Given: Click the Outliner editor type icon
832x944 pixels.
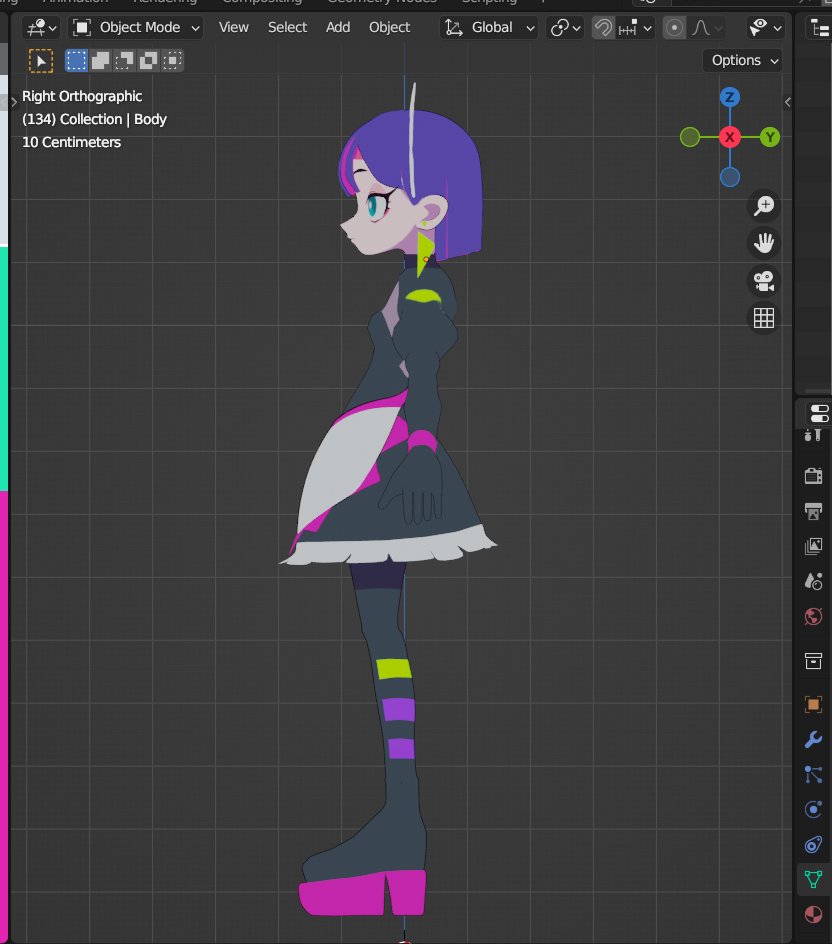Looking at the screenshot, I should click(x=820, y=28).
